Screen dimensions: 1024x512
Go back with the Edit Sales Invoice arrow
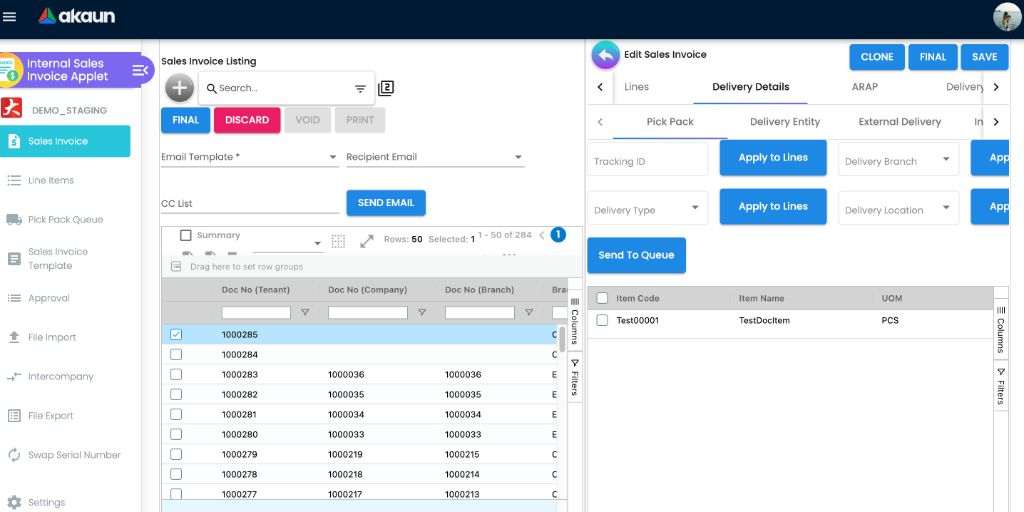click(x=606, y=56)
